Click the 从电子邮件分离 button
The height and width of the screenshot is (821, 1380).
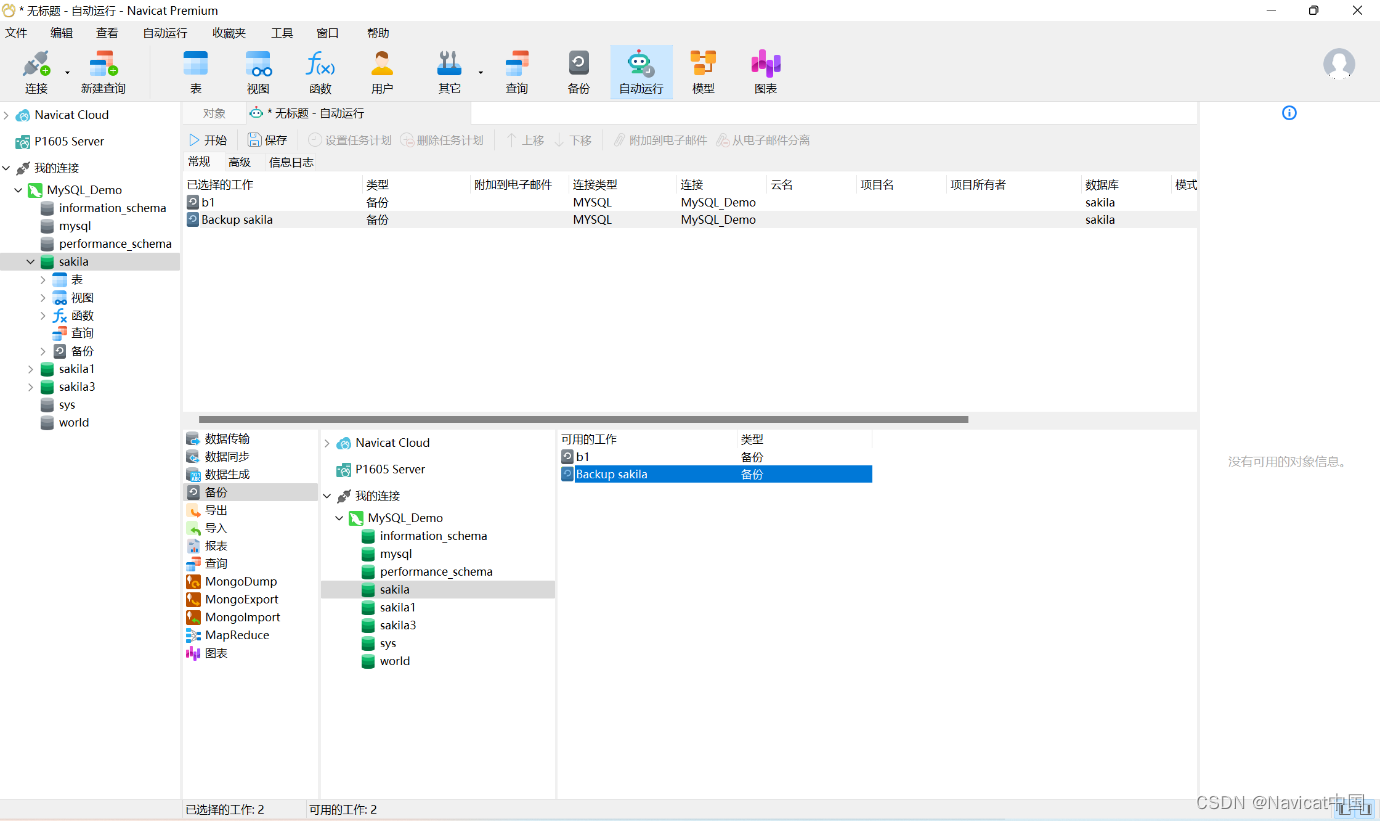[x=763, y=140]
